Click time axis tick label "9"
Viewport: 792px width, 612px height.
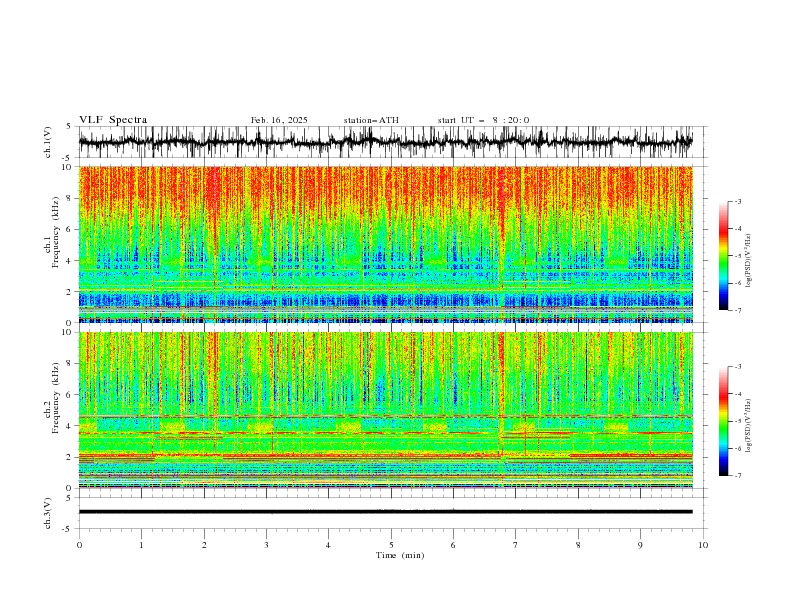coord(640,545)
